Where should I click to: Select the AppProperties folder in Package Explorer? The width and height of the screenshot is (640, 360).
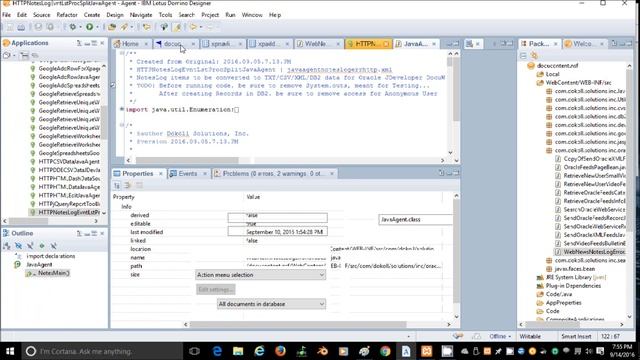(563, 302)
